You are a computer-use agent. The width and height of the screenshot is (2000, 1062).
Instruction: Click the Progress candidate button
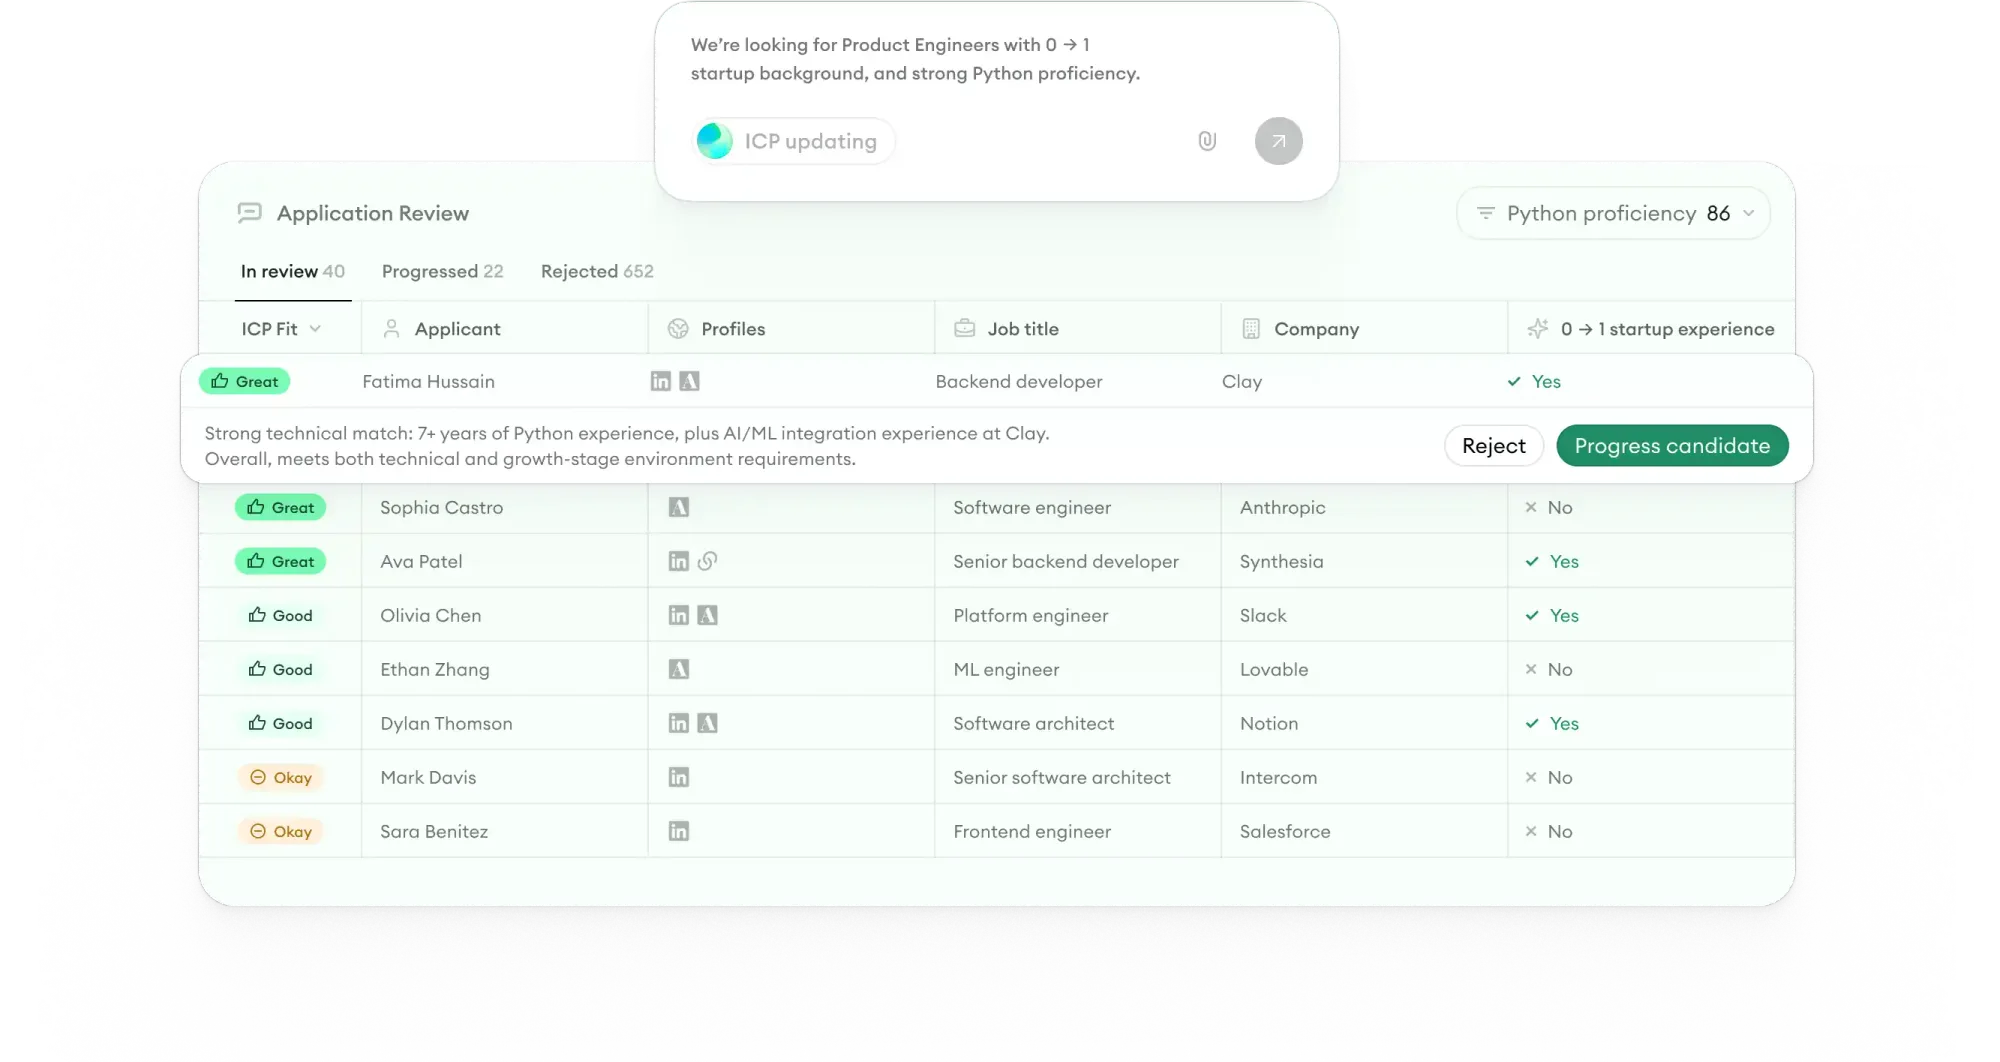1672,446
